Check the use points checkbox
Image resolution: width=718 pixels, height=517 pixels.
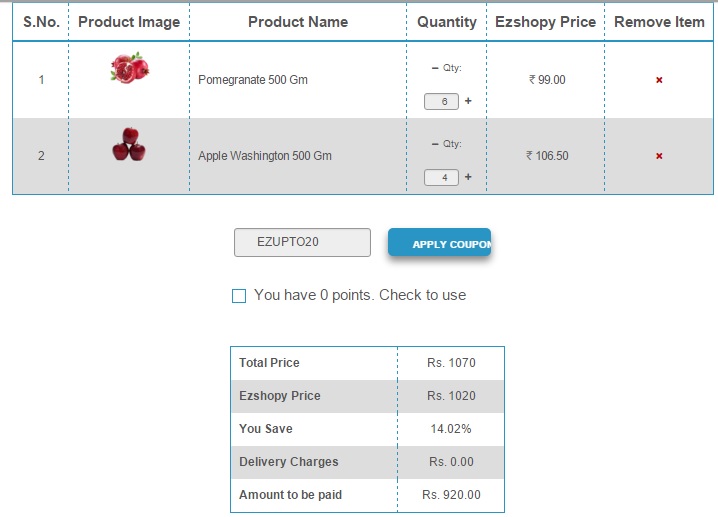[x=239, y=296]
